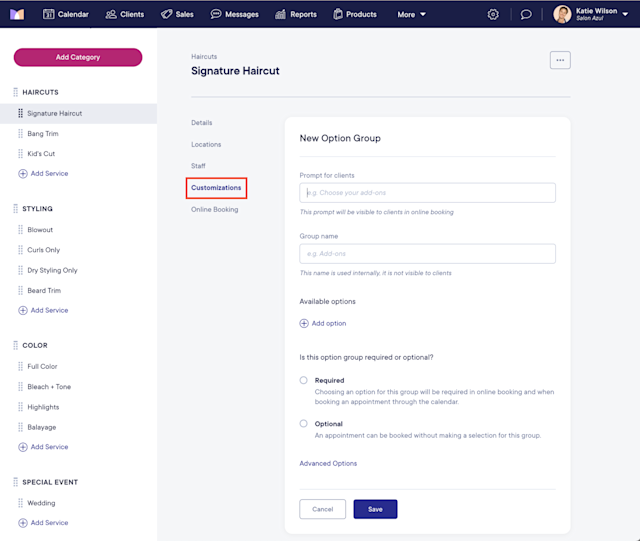The width and height of the screenshot is (640, 541).
Task: Click the Balayage drag handle
Action: (20, 427)
